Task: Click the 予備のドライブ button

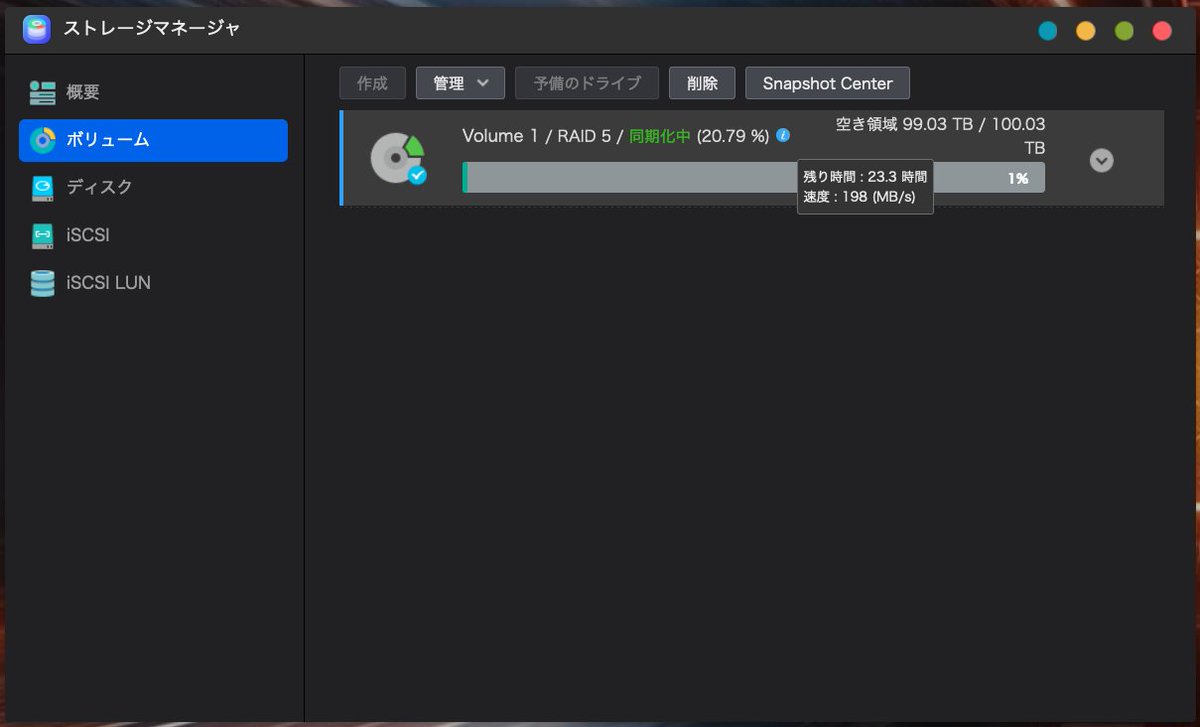Action: coord(587,83)
